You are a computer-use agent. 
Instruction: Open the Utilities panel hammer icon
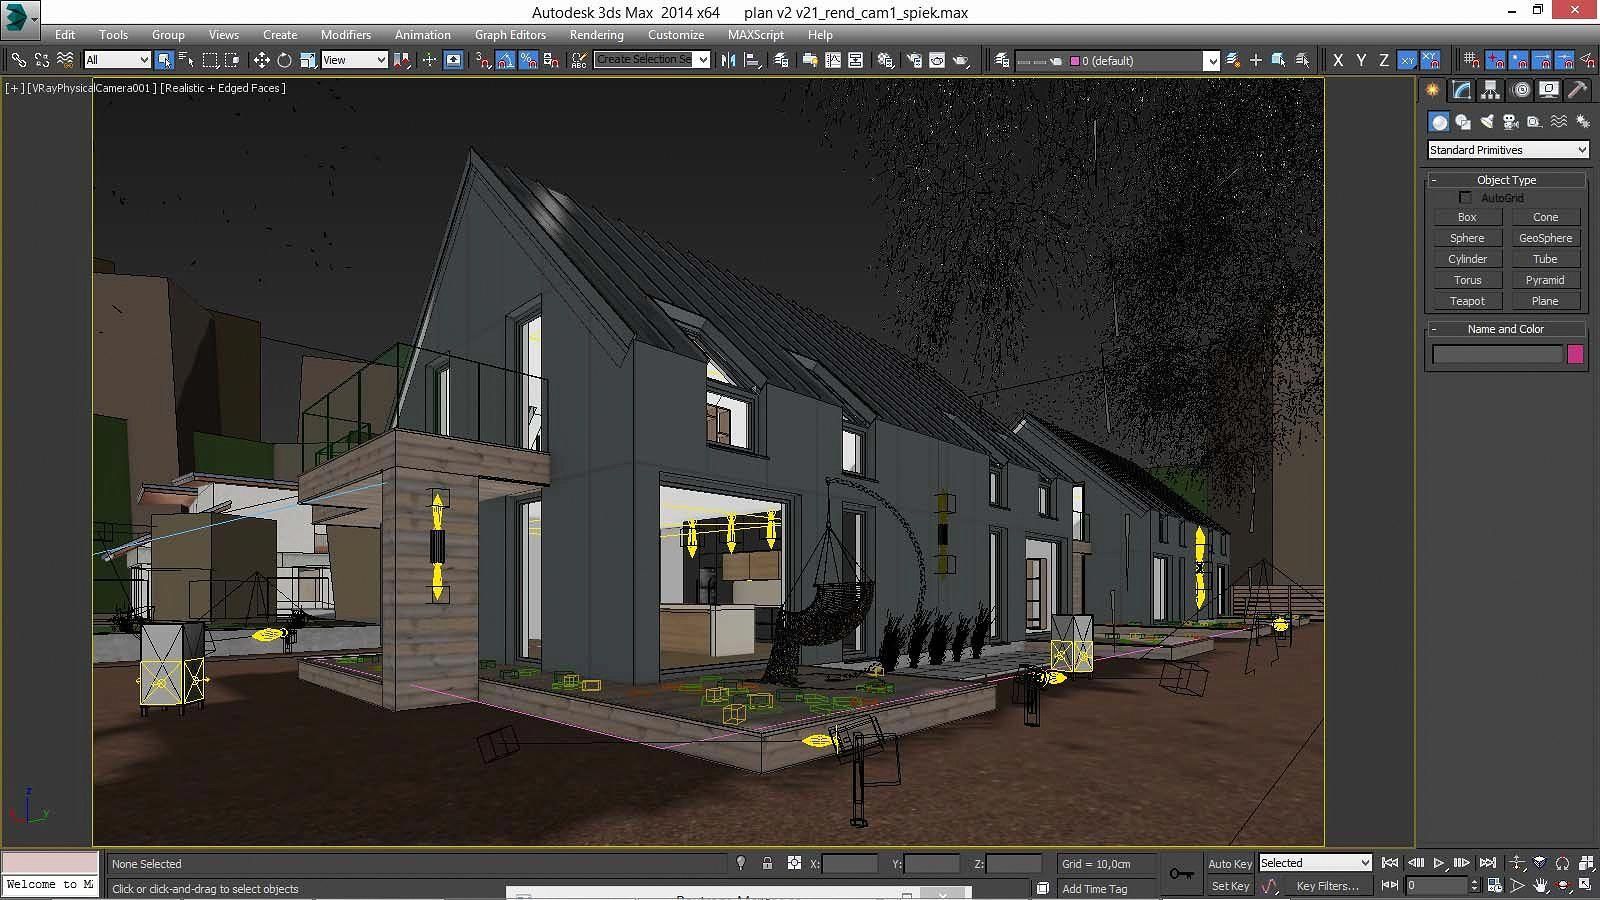pyautogui.click(x=1577, y=90)
